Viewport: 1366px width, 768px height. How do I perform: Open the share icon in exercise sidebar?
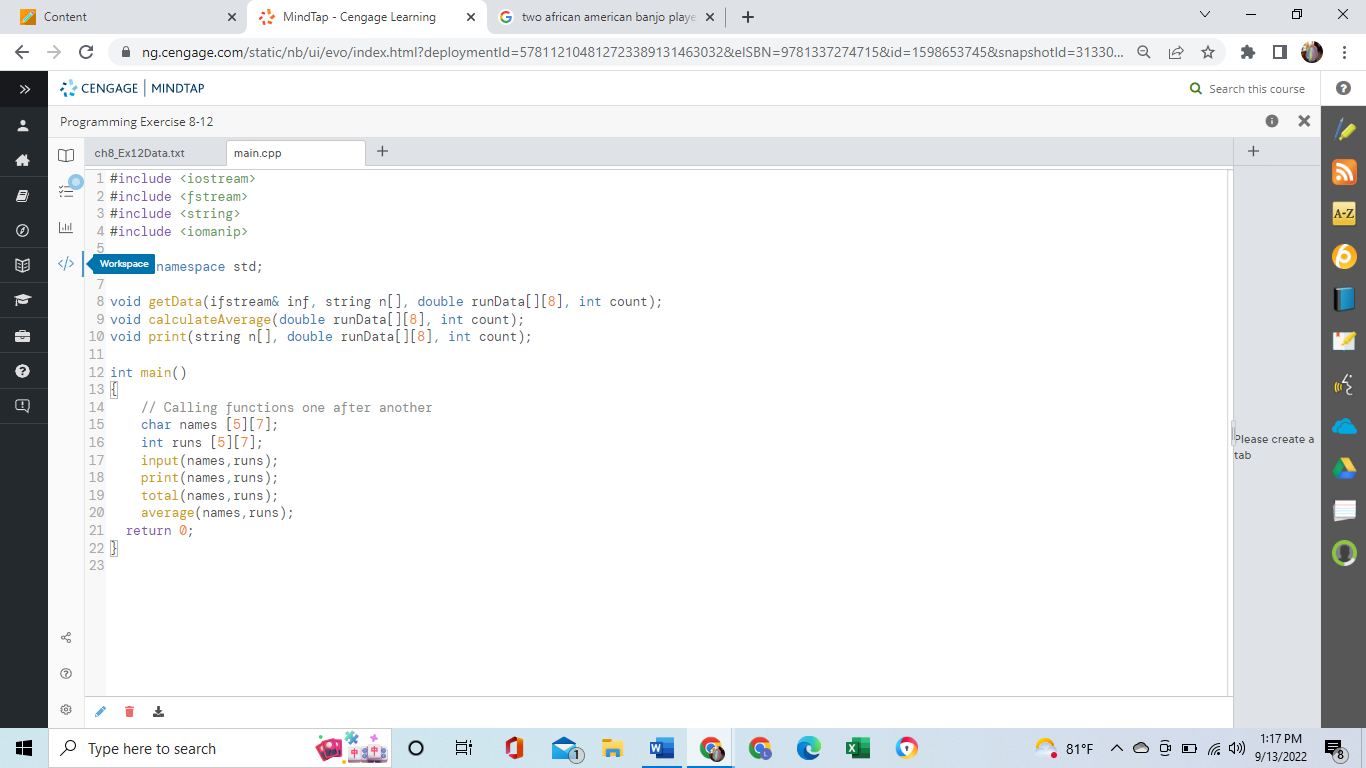pos(66,637)
